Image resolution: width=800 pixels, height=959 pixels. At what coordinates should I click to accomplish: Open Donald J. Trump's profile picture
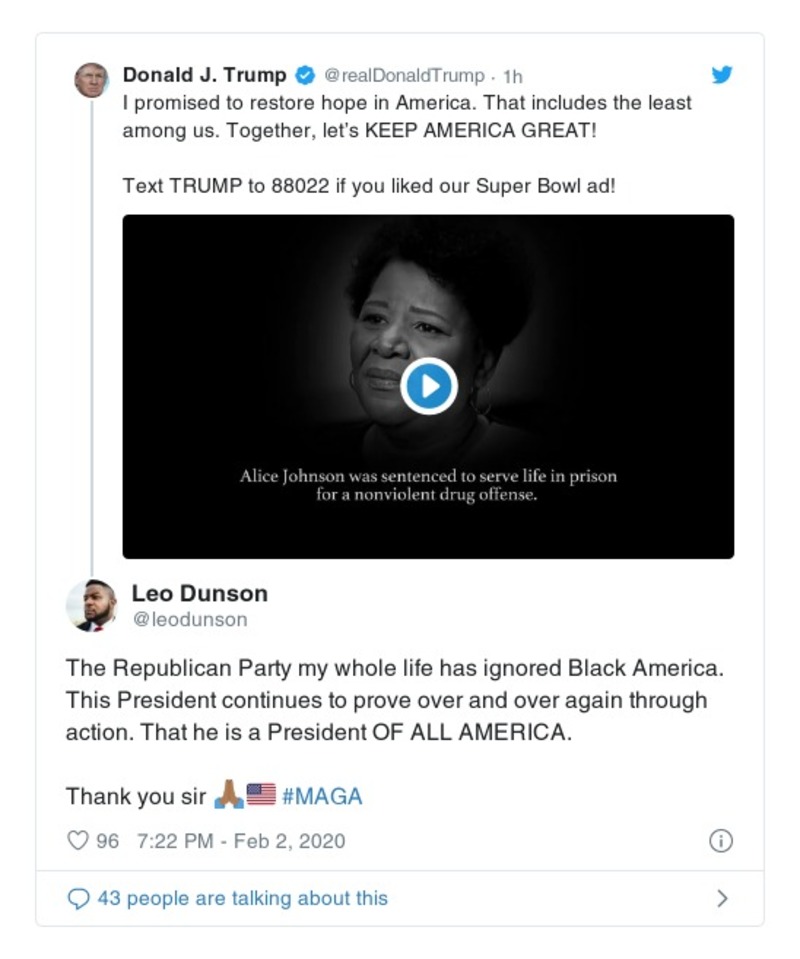[x=91, y=80]
